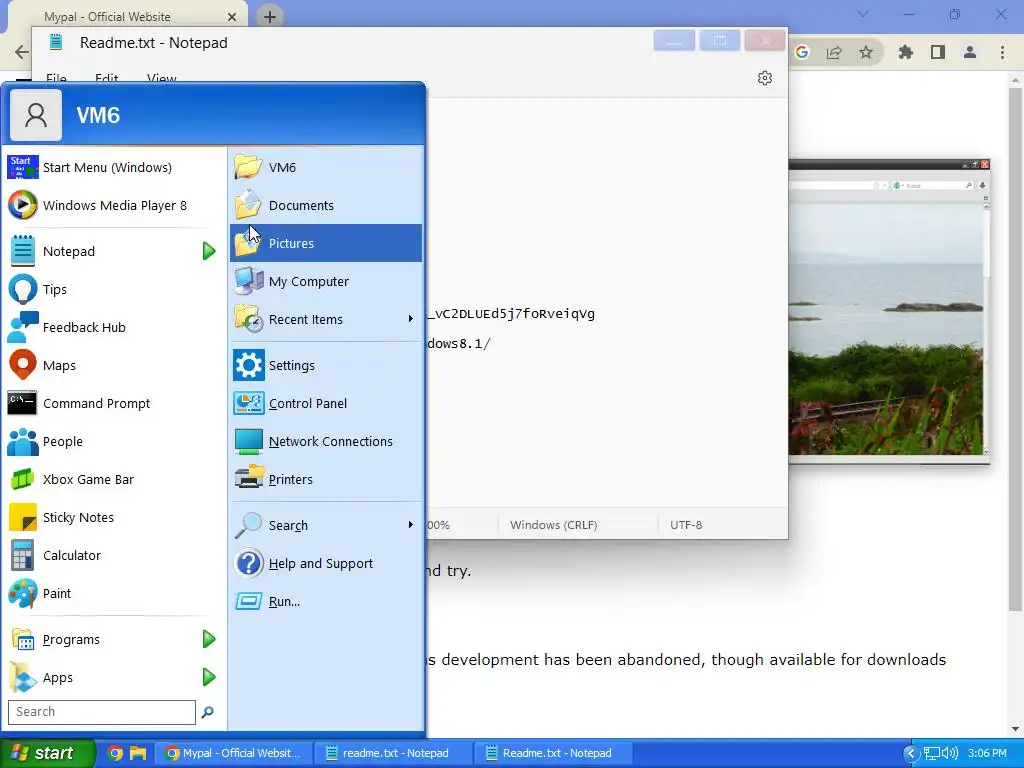Click the start menu search magnifier icon
This screenshot has width=1024, height=768.
click(208, 712)
